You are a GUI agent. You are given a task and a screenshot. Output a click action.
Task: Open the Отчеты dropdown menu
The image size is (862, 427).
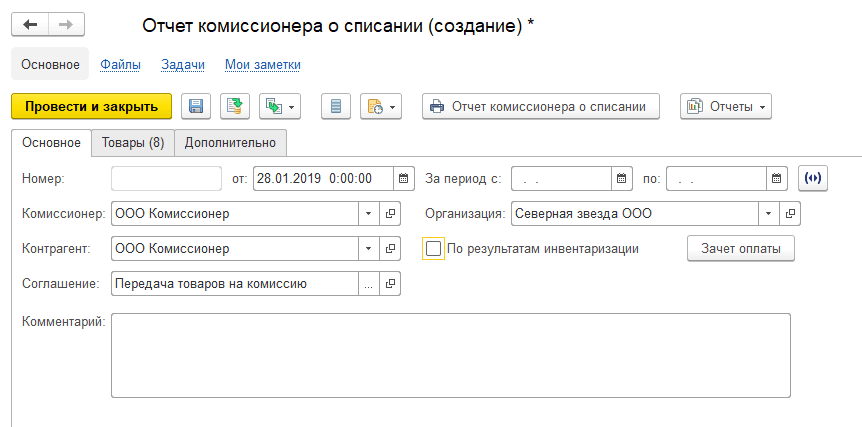tap(726, 106)
